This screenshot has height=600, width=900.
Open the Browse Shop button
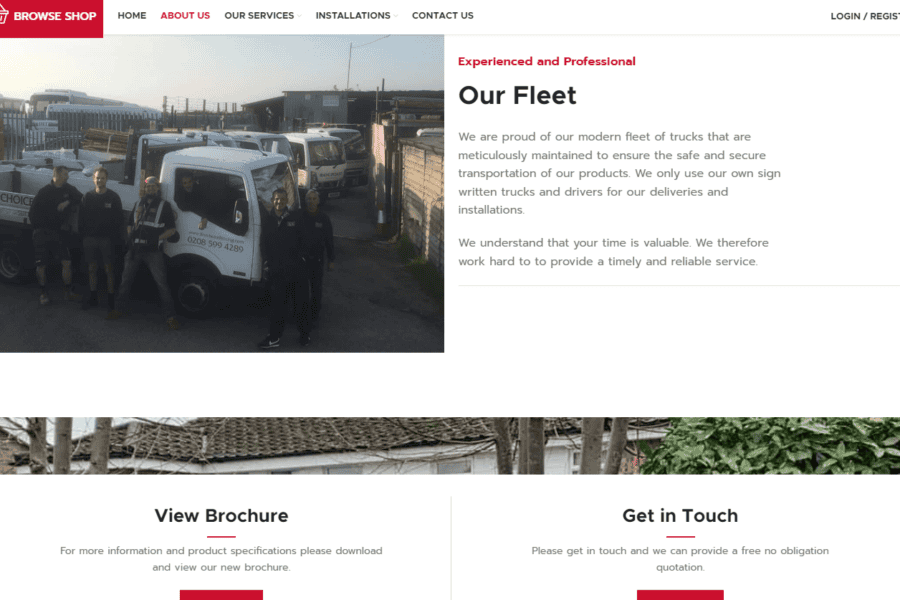tap(51, 18)
